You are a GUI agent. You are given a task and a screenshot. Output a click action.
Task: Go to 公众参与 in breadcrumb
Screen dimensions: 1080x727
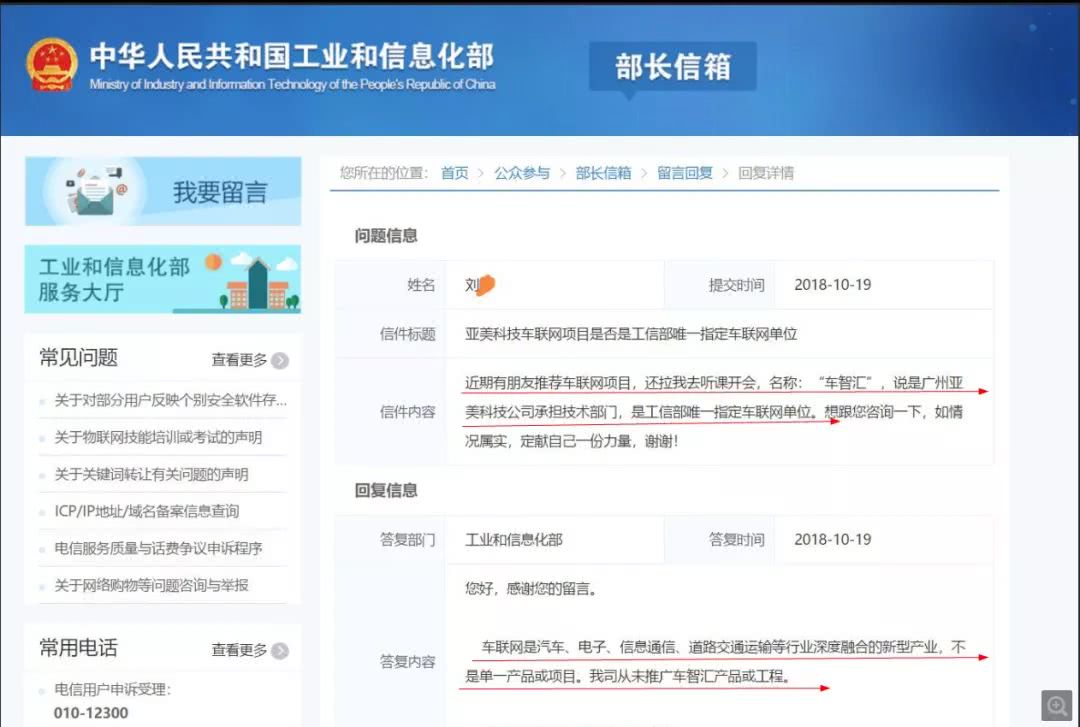[521, 173]
